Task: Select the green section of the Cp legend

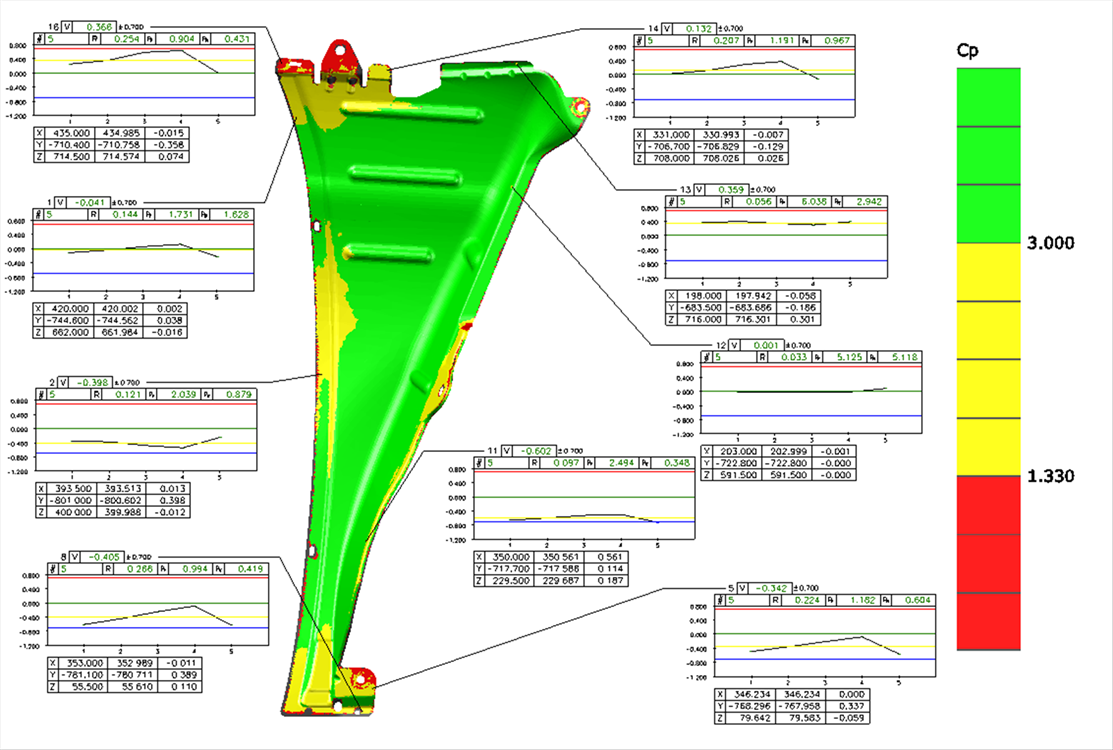Action: (988, 155)
